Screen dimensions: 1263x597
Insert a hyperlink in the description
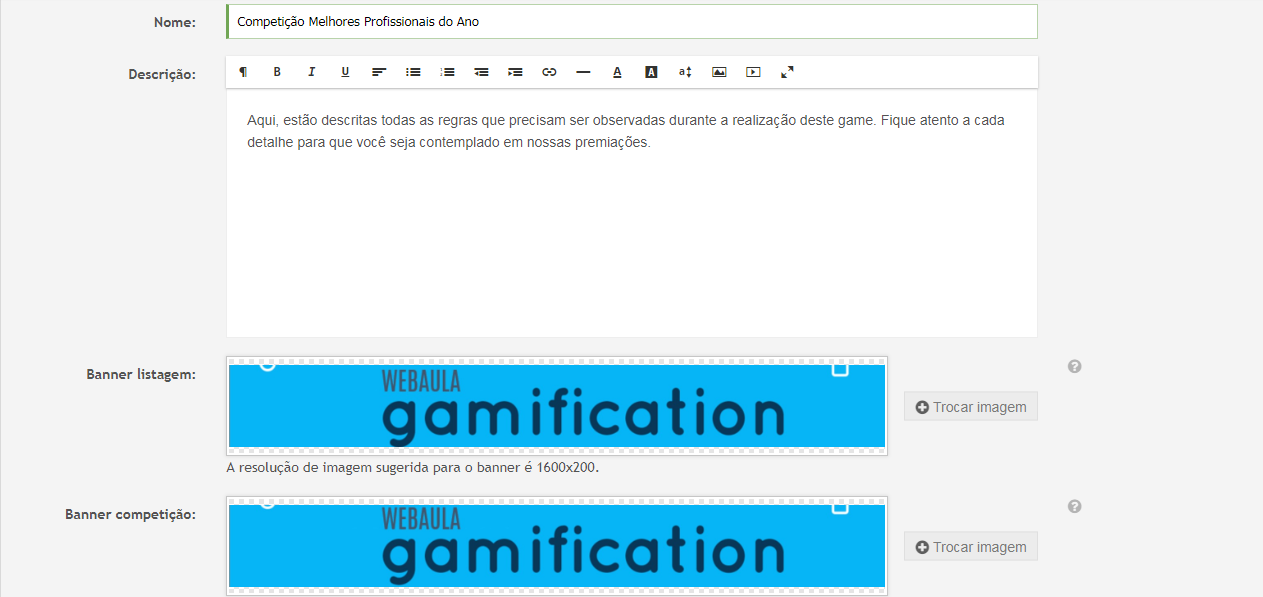pos(549,72)
